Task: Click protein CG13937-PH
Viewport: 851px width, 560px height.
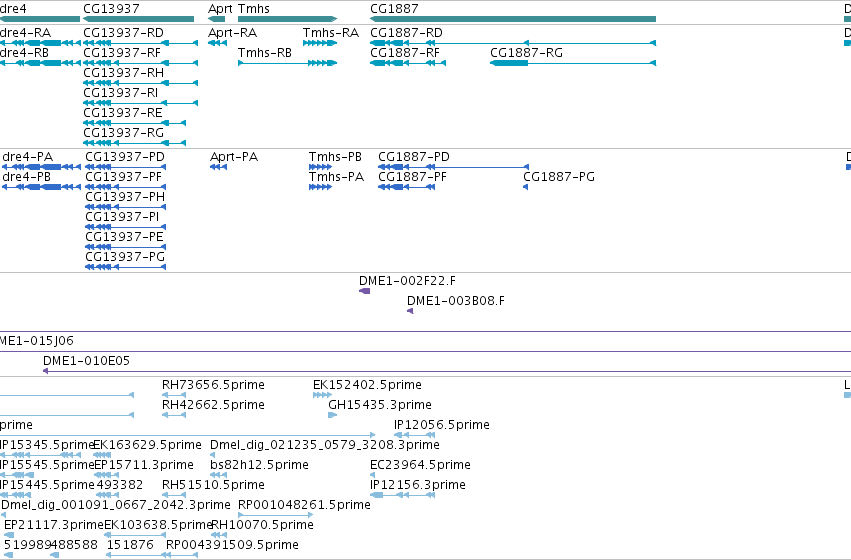Action: (126, 207)
